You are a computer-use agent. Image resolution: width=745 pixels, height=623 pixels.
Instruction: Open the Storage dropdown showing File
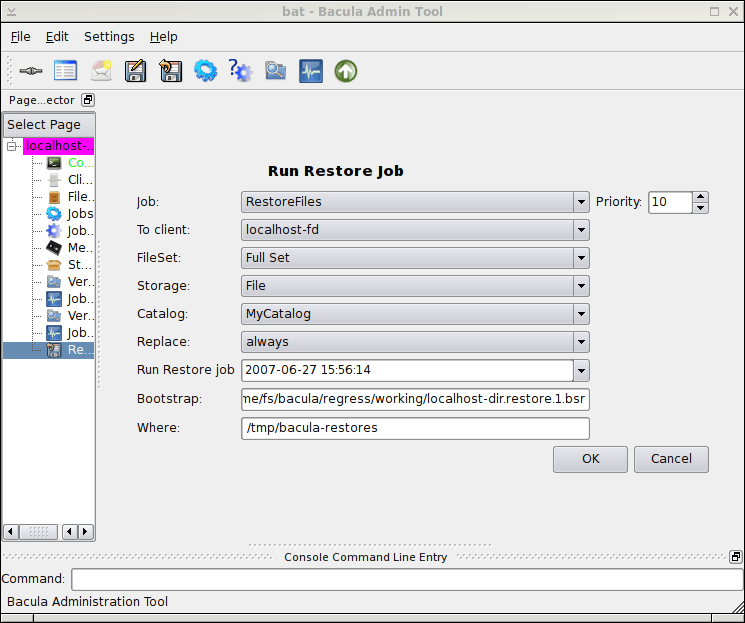415,286
